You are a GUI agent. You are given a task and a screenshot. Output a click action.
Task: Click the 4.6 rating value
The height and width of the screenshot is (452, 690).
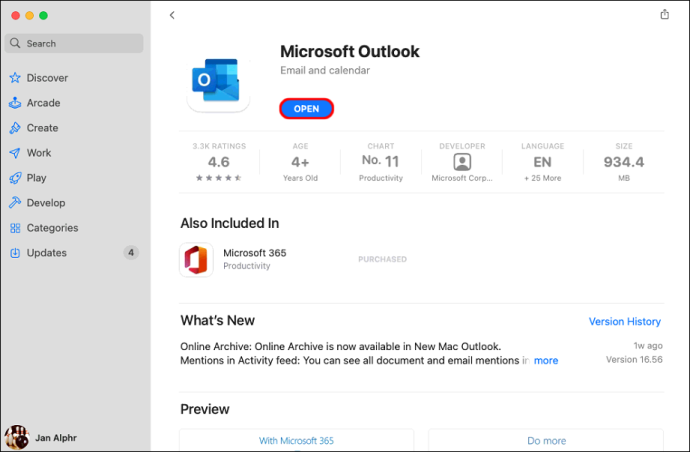pyautogui.click(x=219, y=162)
